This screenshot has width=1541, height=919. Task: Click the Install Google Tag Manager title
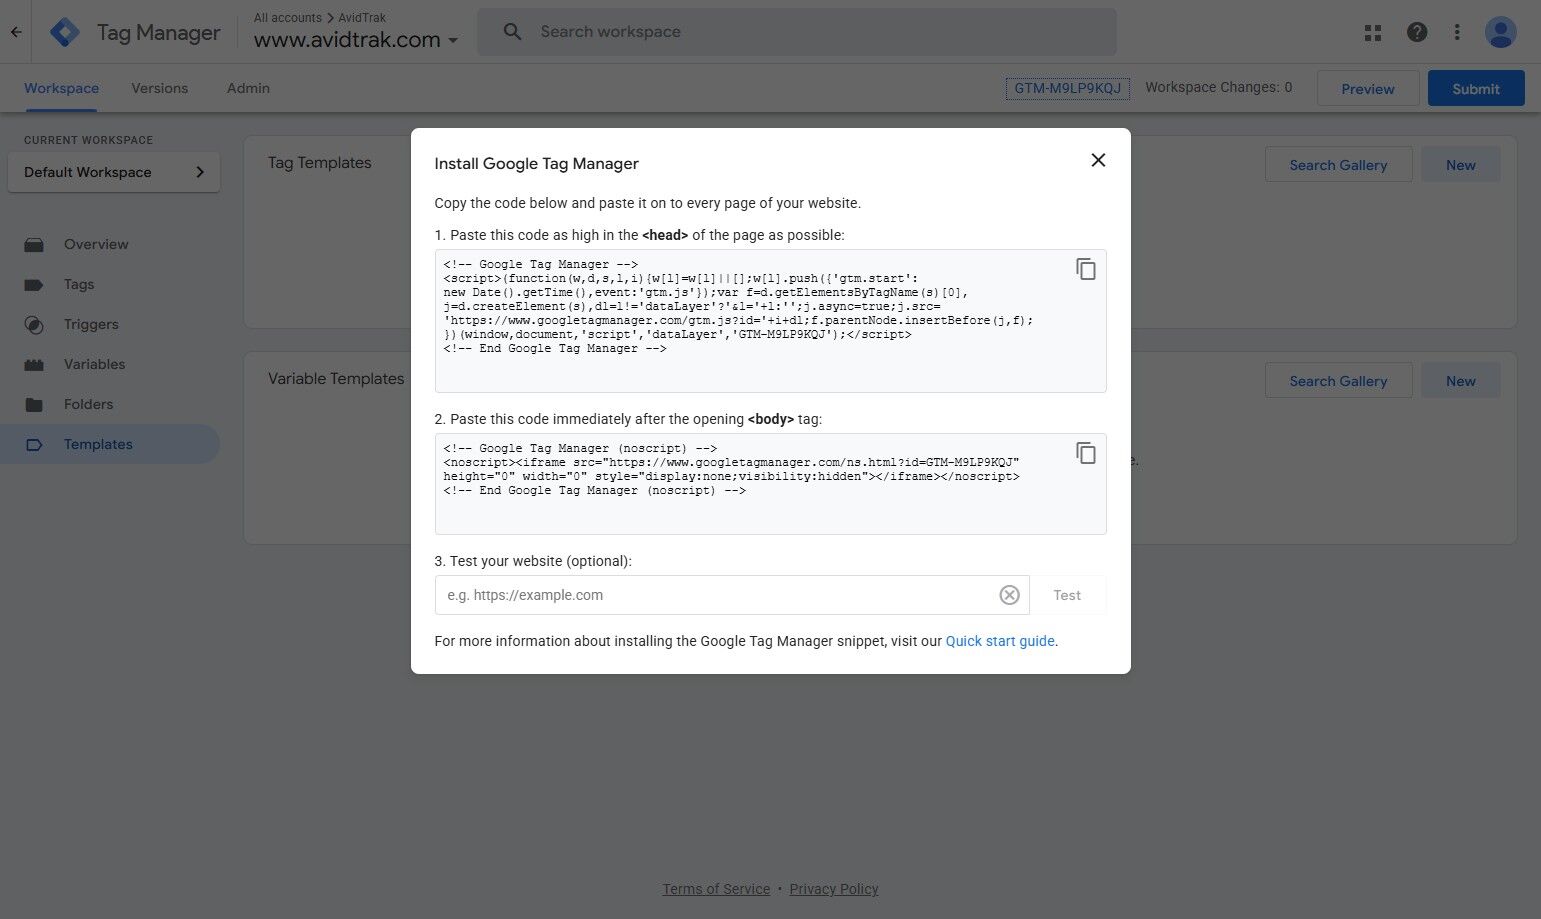click(x=536, y=164)
